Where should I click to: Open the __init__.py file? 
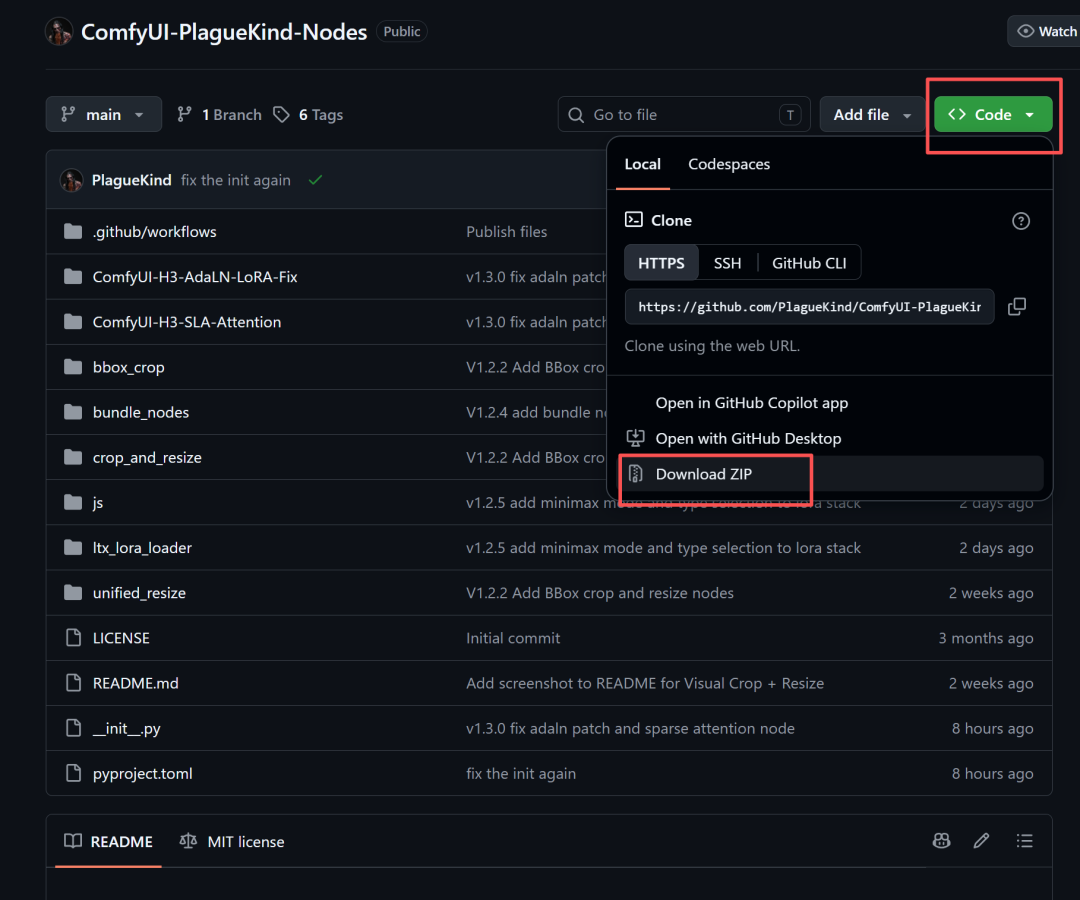[126, 729]
